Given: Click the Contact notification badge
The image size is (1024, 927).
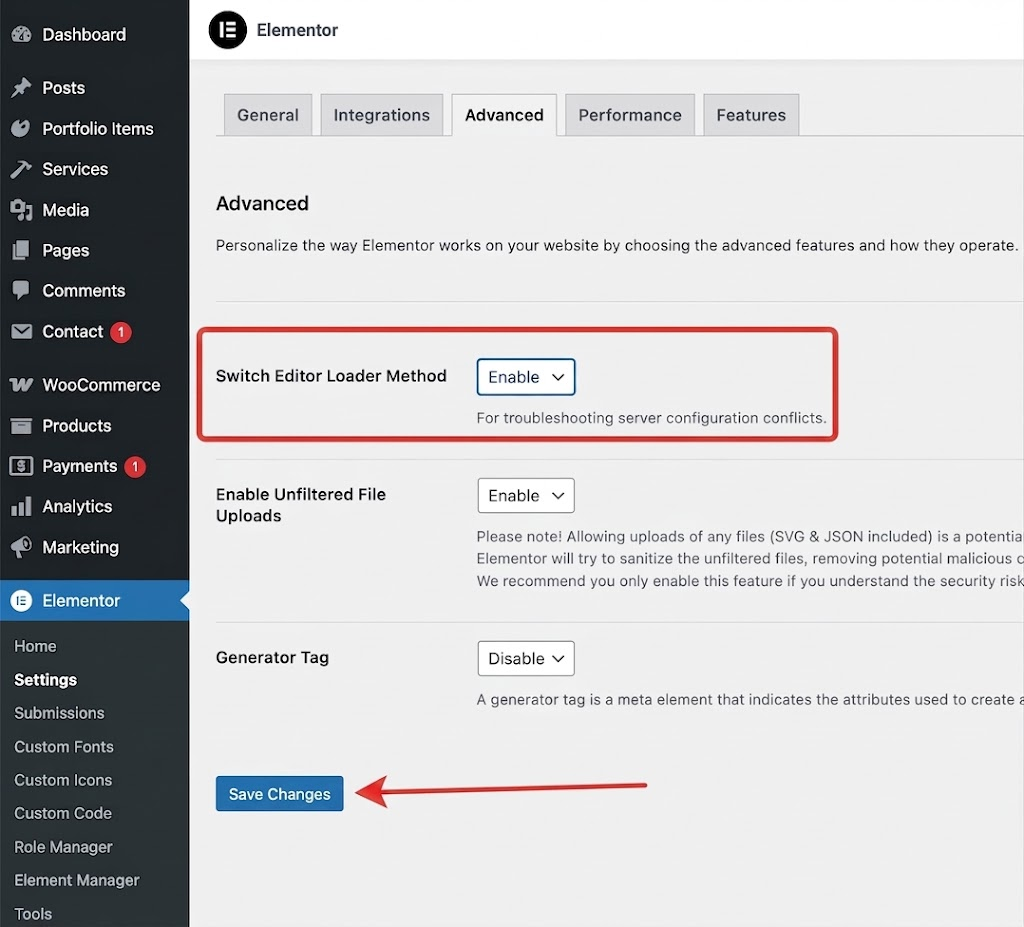Looking at the screenshot, I should pos(121,332).
